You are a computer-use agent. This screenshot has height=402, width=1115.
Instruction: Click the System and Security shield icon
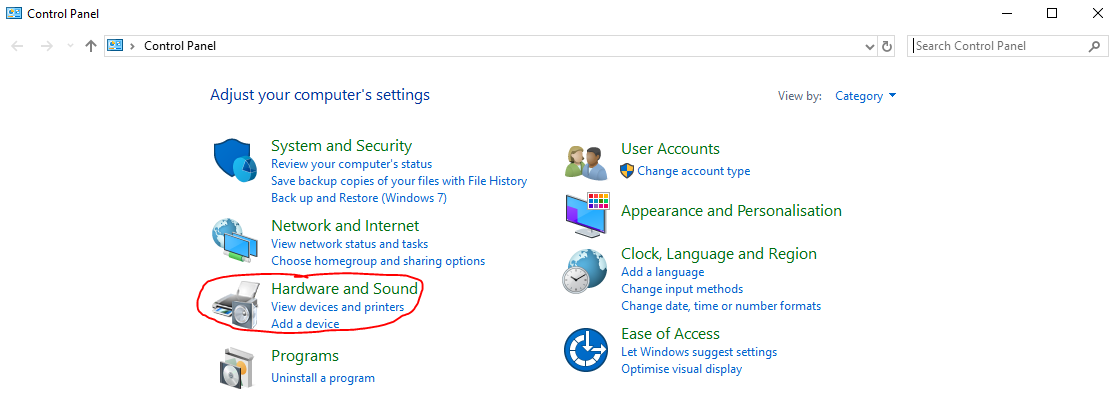[x=236, y=160]
